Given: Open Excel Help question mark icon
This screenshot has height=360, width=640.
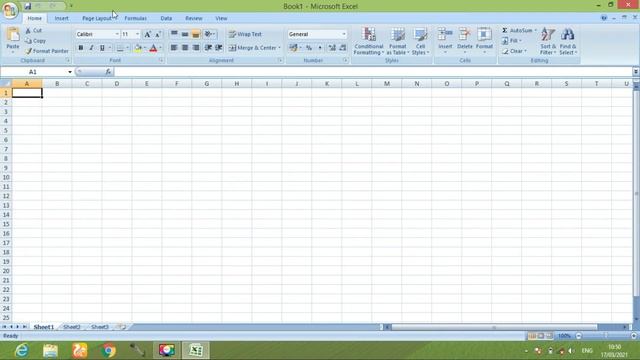Looking at the screenshot, I should (x=604, y=18).
